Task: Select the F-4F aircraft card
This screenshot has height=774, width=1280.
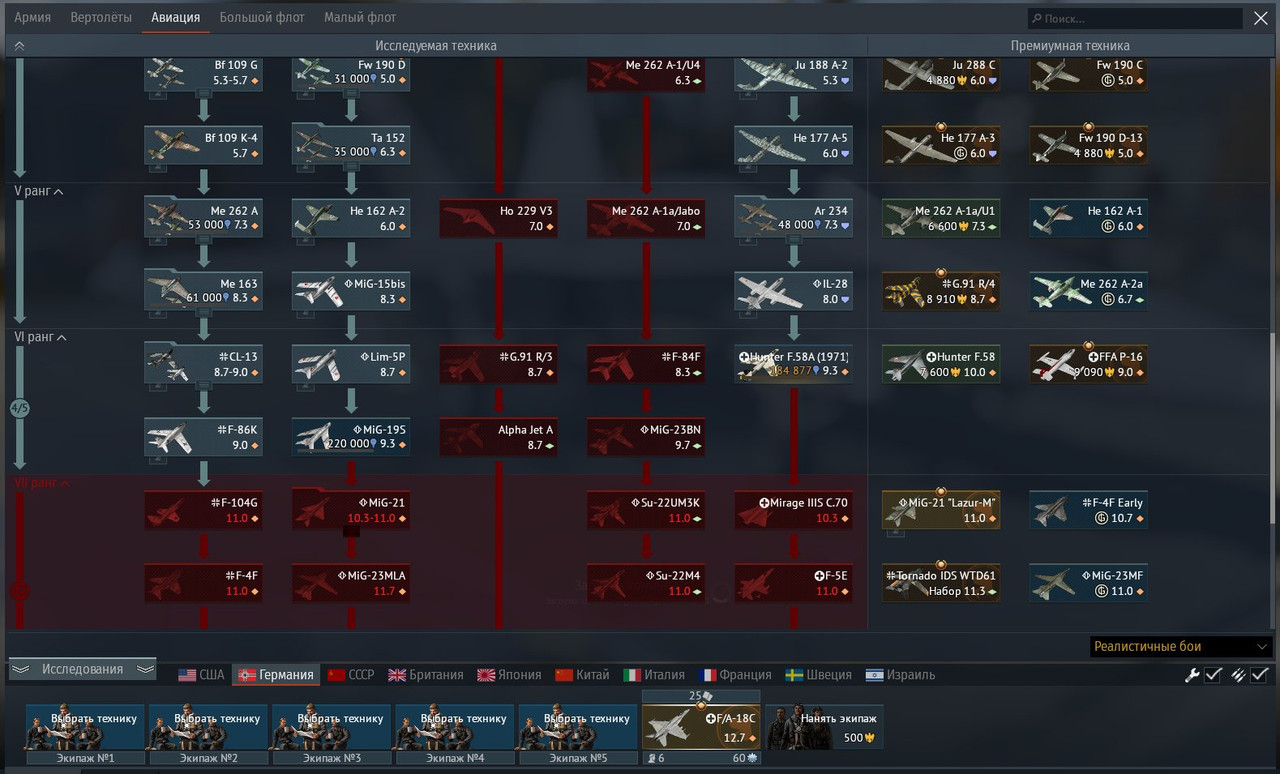Action: click(x=204, y=583)
